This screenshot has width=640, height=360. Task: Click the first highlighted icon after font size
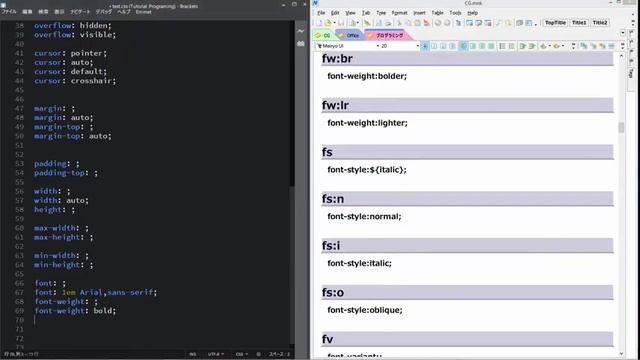pyautogui.click(x=425, y=46)
